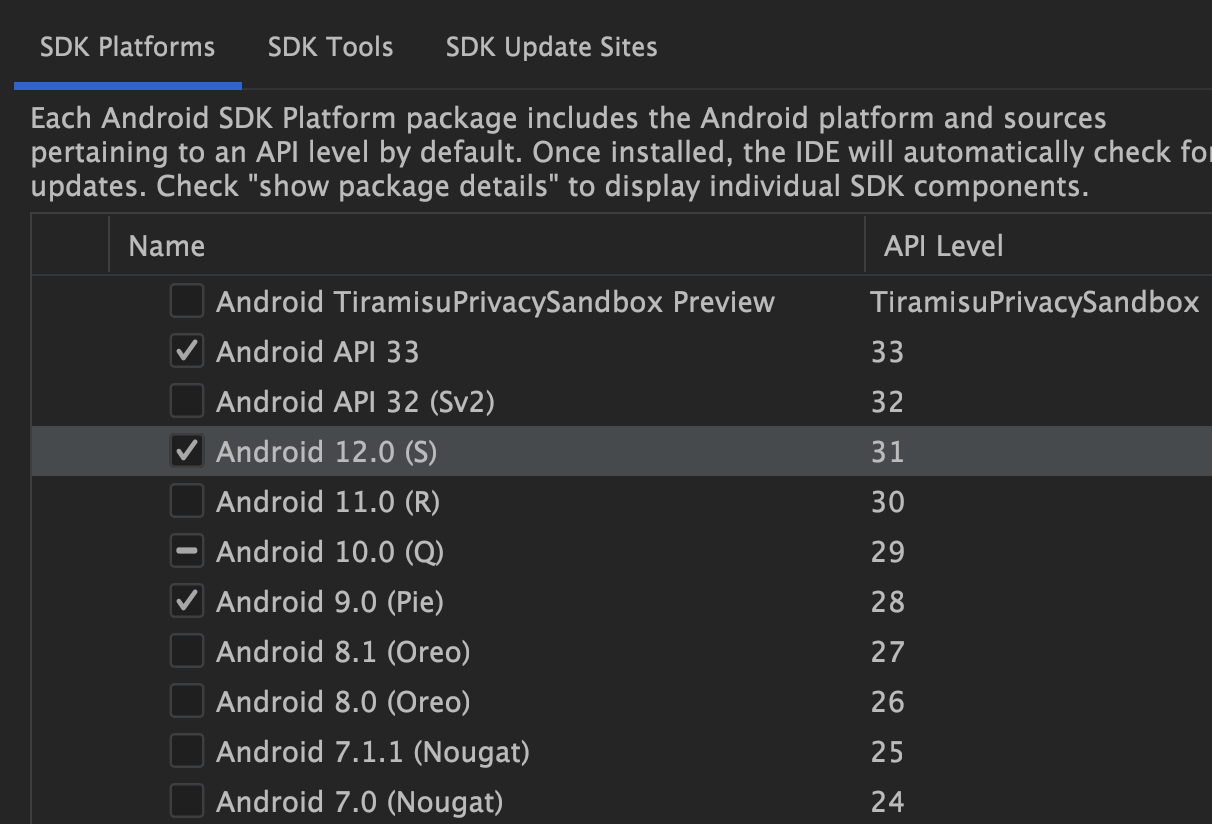
Task: Uncheck Android 9.0 (Pie)
Action: coord(186,601)
